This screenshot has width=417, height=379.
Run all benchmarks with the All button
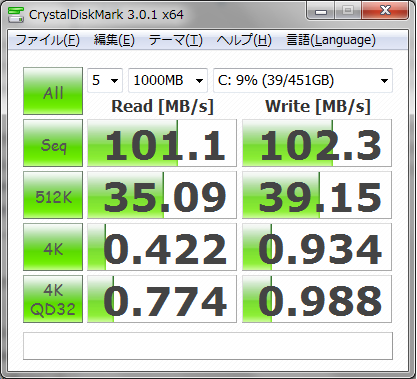click(x=53, y=91)
